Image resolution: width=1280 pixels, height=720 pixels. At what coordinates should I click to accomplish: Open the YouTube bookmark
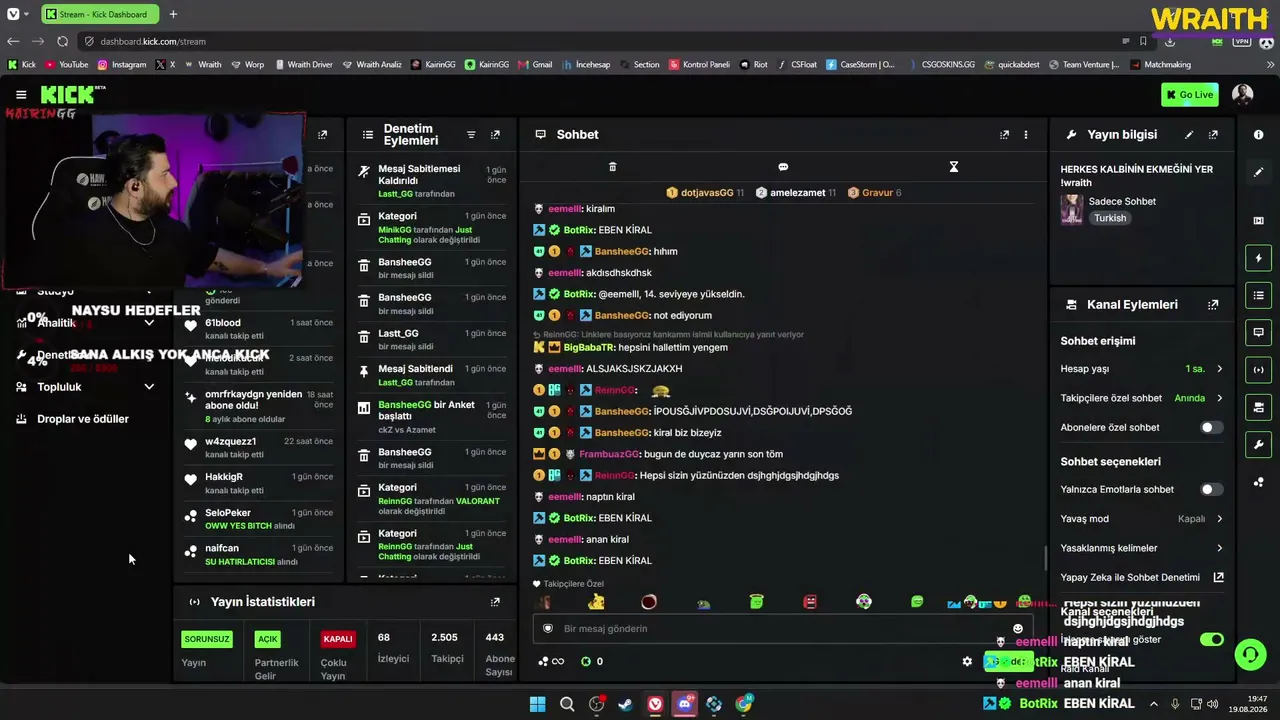[66, 64]
